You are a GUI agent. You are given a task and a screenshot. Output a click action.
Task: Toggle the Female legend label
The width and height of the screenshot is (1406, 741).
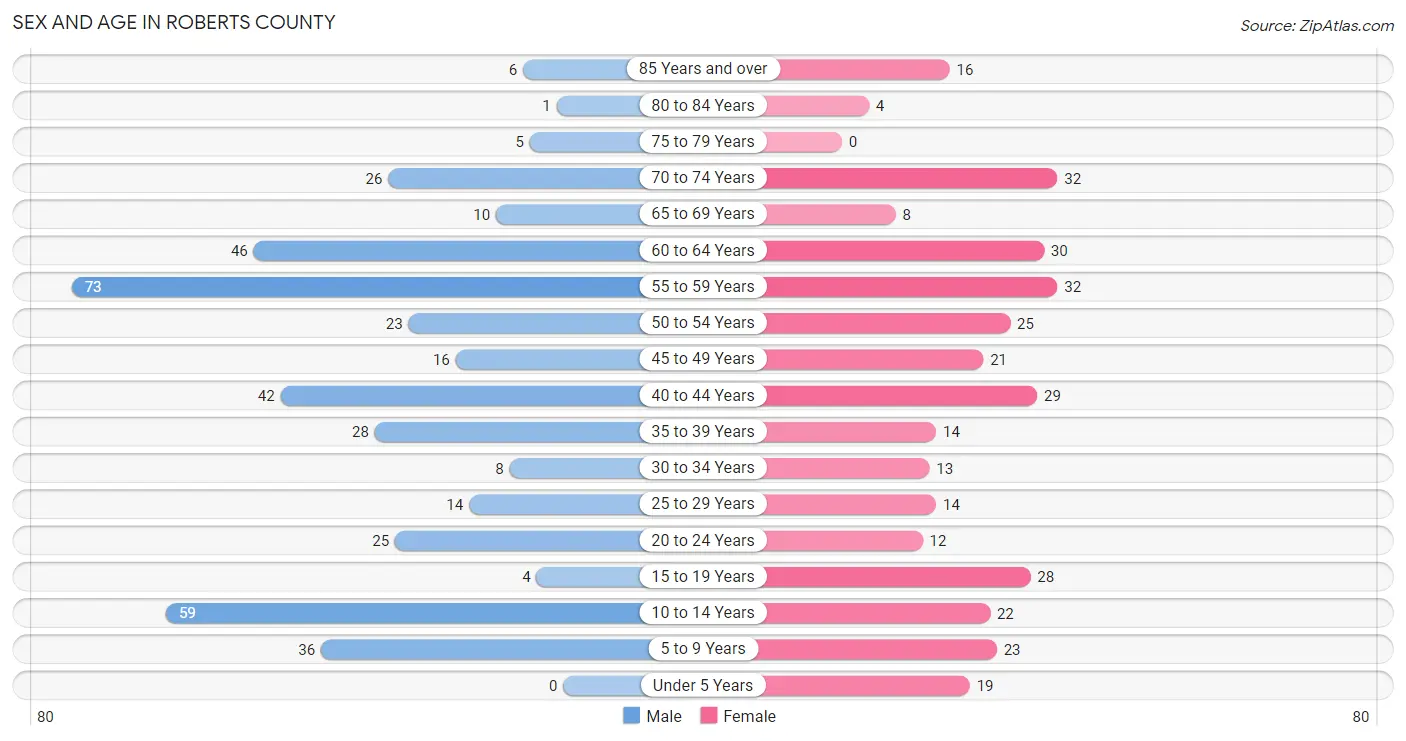pyautogui.click(x=749, y=716)
